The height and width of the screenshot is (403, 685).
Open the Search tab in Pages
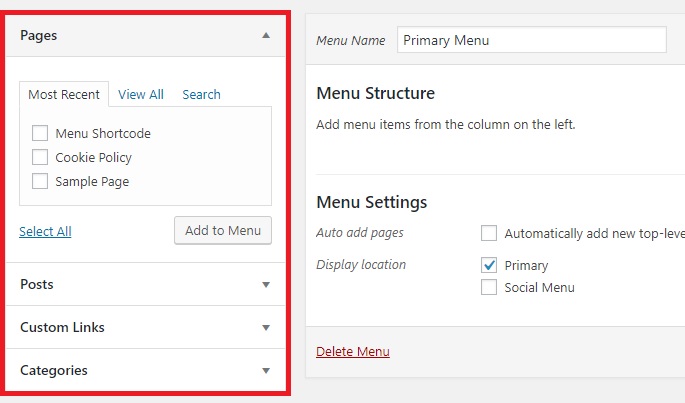click(x=201, y=94)
